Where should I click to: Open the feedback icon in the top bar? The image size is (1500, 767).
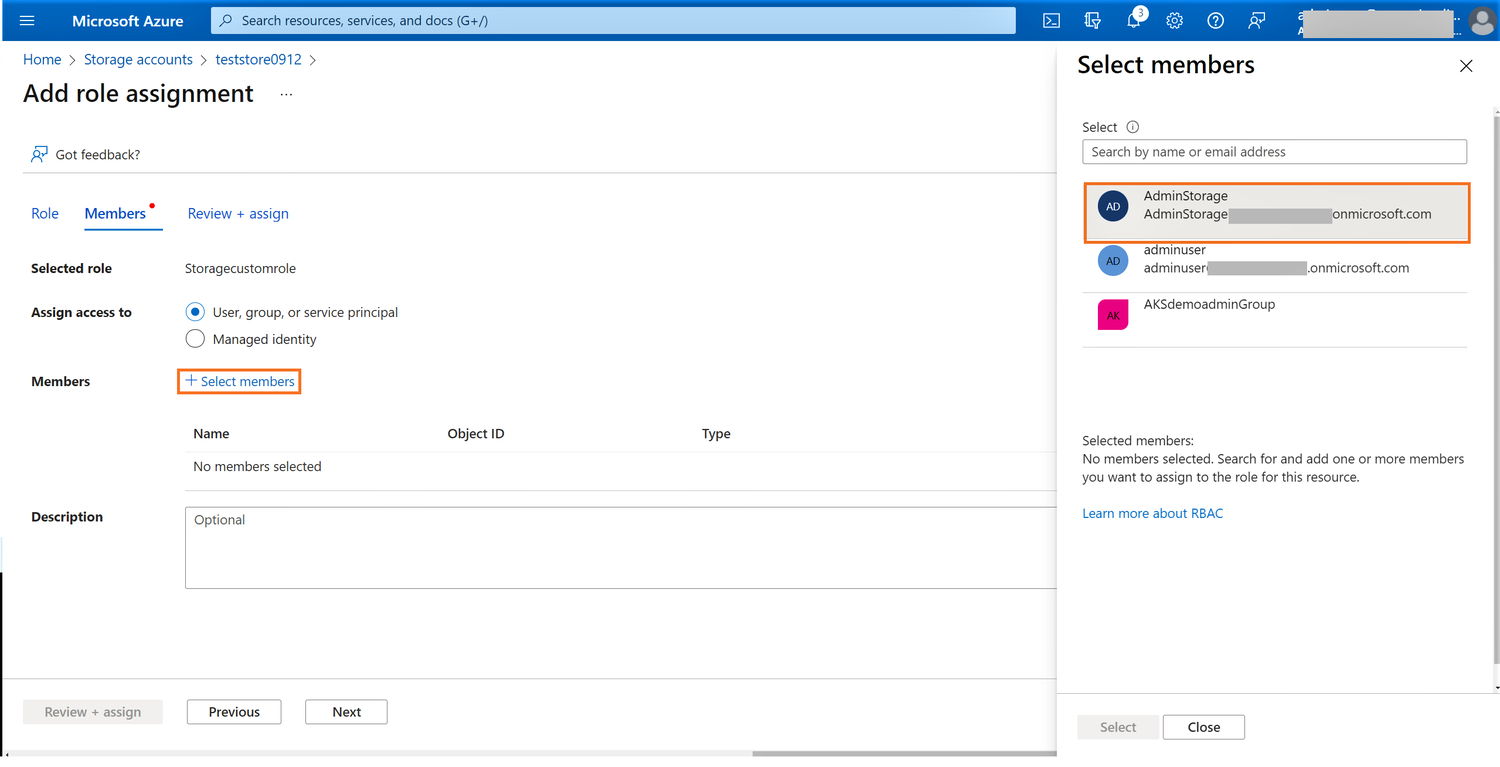pos(1257,20)
